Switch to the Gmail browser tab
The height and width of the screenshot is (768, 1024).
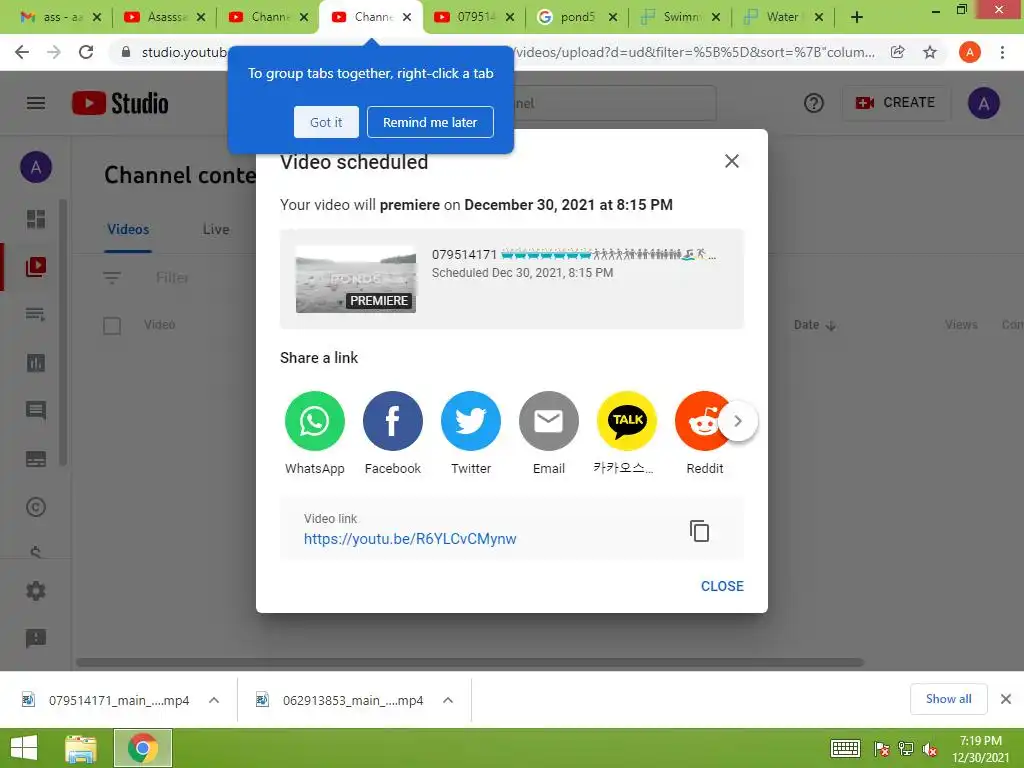(x=61, y=17)
